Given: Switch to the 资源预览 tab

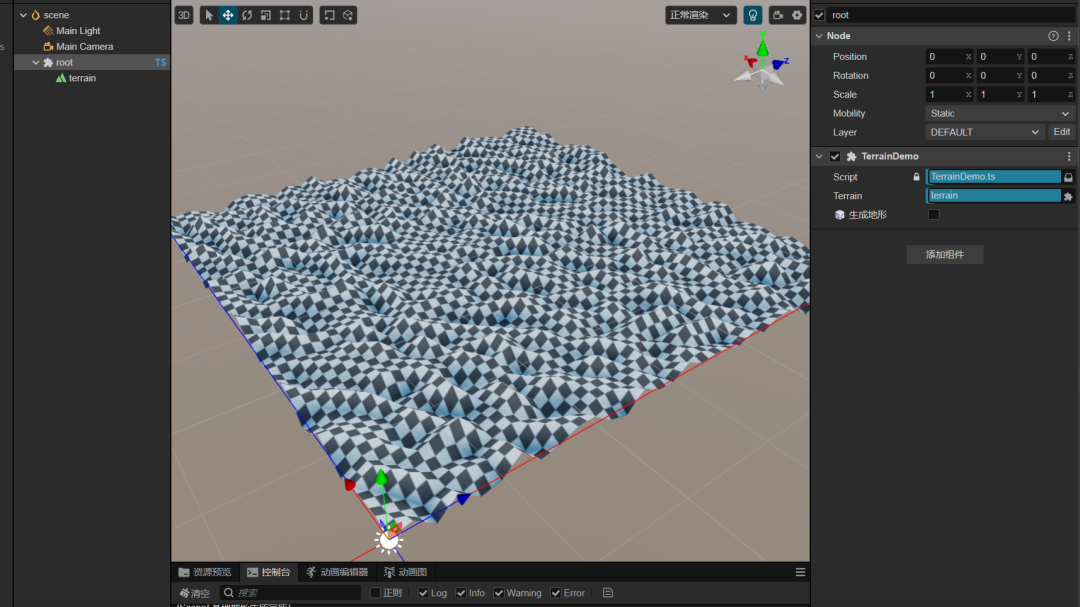Looking at the screenshot, I should click(x=205, y=572).
